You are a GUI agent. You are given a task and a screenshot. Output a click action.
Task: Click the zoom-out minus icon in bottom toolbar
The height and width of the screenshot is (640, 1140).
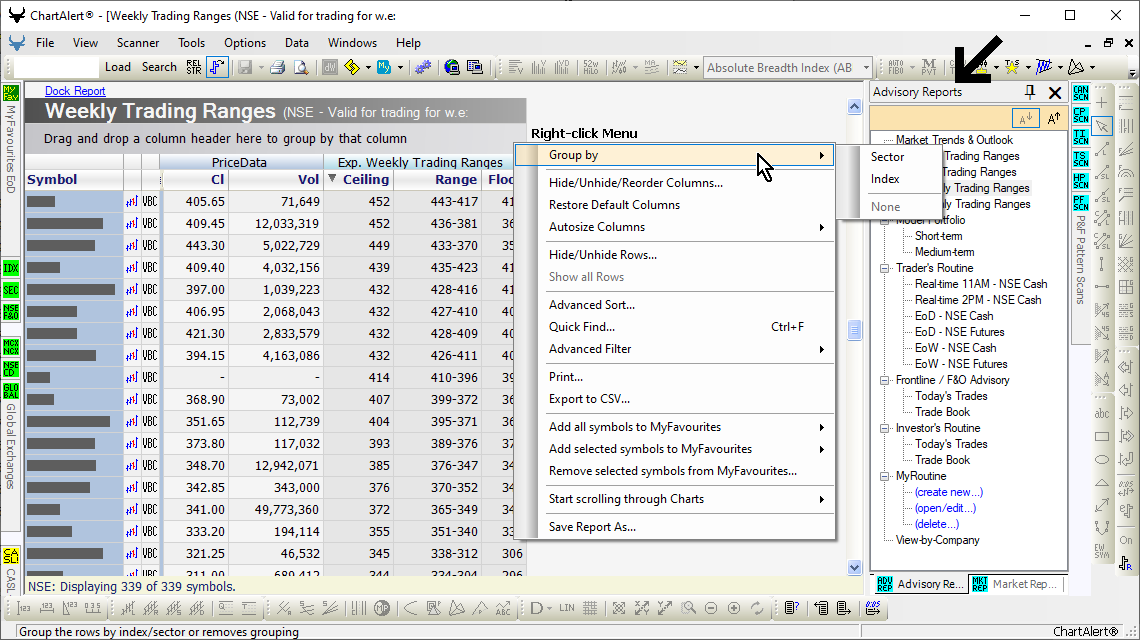[x=711, y=608]
